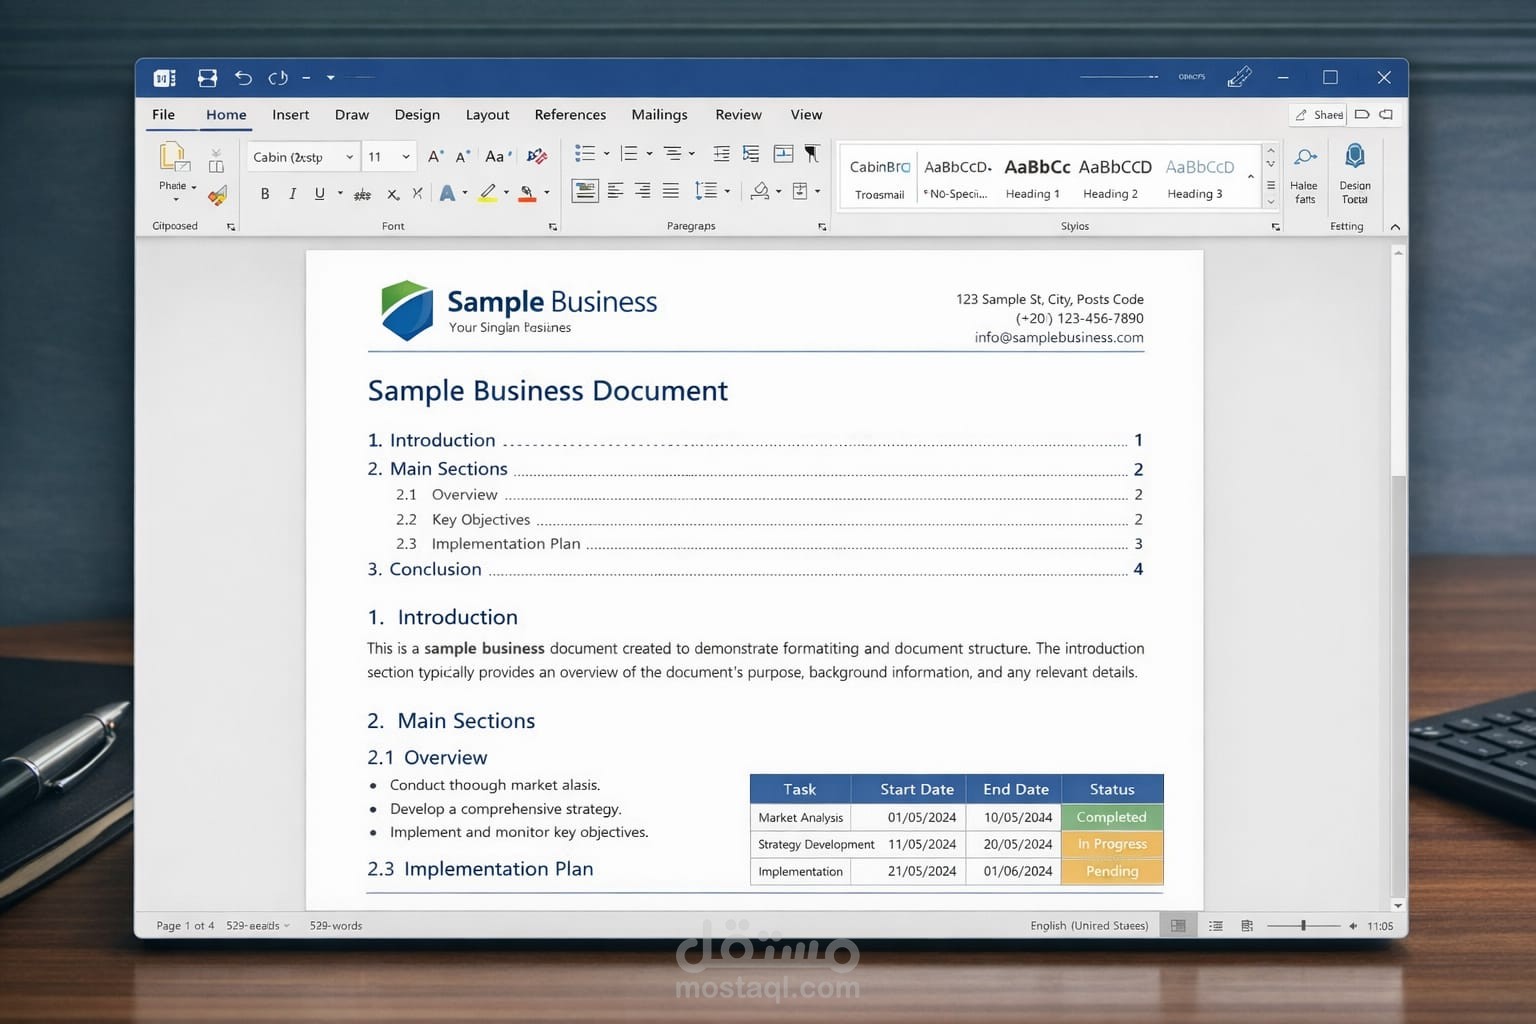Click the zoom slider in status bar
1536x1024 pixels.
(1303, 926)
